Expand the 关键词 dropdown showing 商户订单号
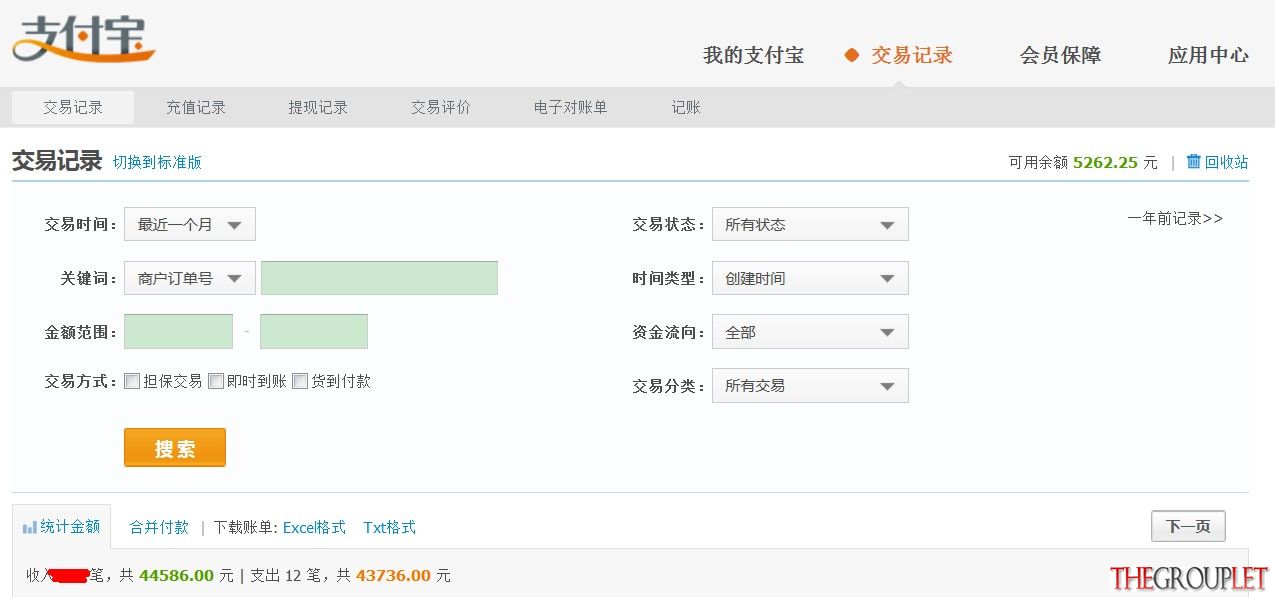 tap(190, 278)
